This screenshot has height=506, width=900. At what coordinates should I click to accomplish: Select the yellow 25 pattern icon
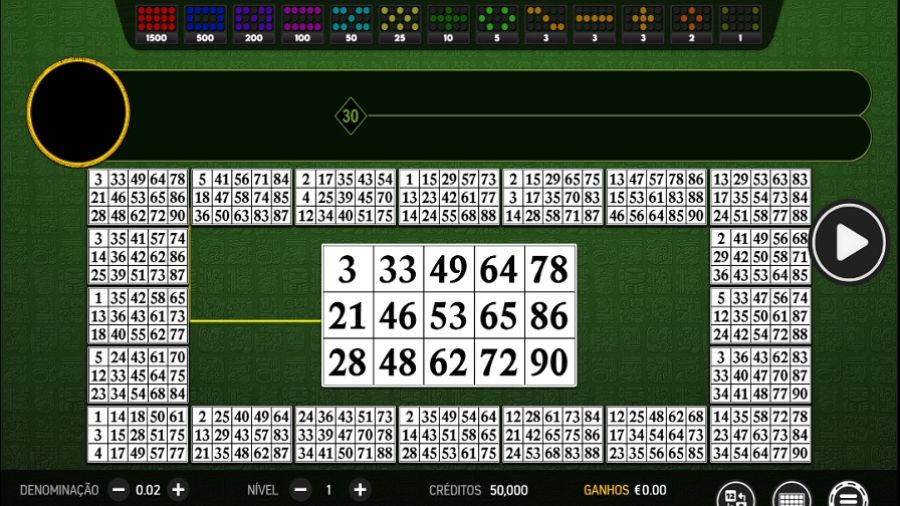(399, 25)
